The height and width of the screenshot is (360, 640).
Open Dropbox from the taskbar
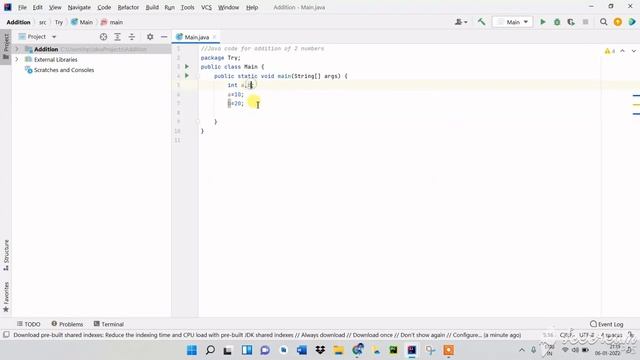point(320,350)
